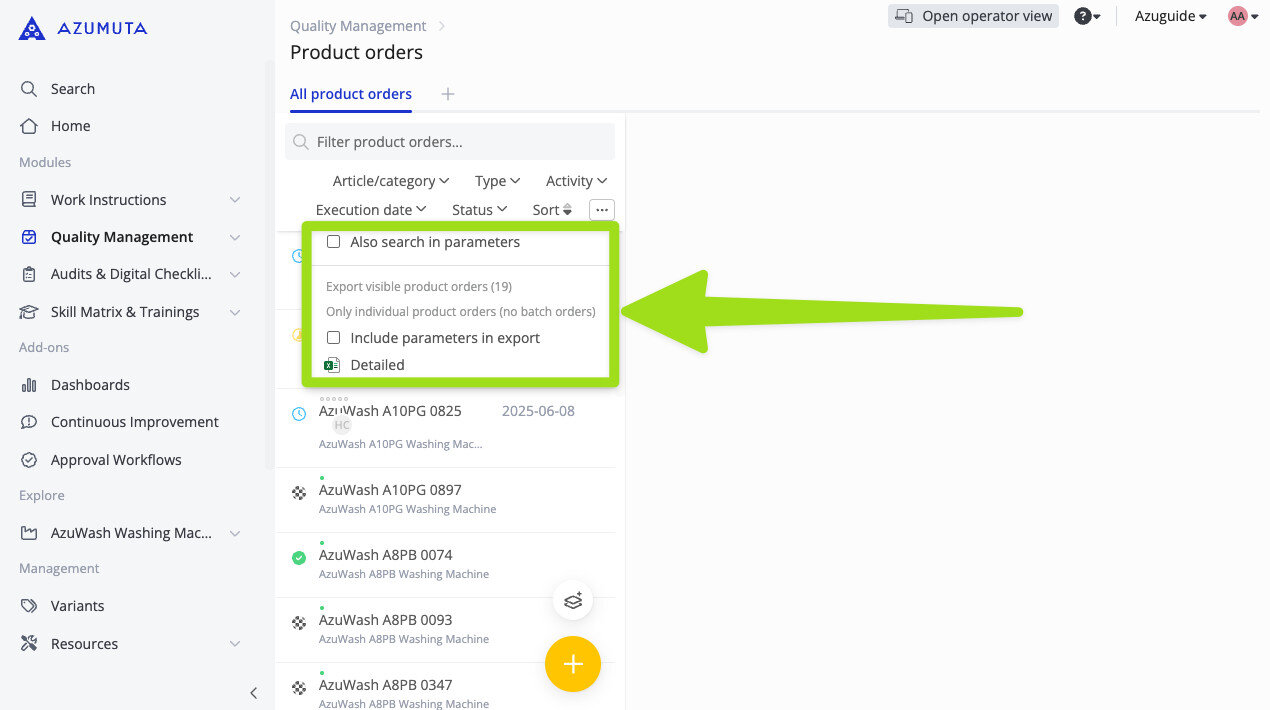Click the batch layers icon button
The height and width of the screenshot is (710, 1270).
(x=573, y=601)
